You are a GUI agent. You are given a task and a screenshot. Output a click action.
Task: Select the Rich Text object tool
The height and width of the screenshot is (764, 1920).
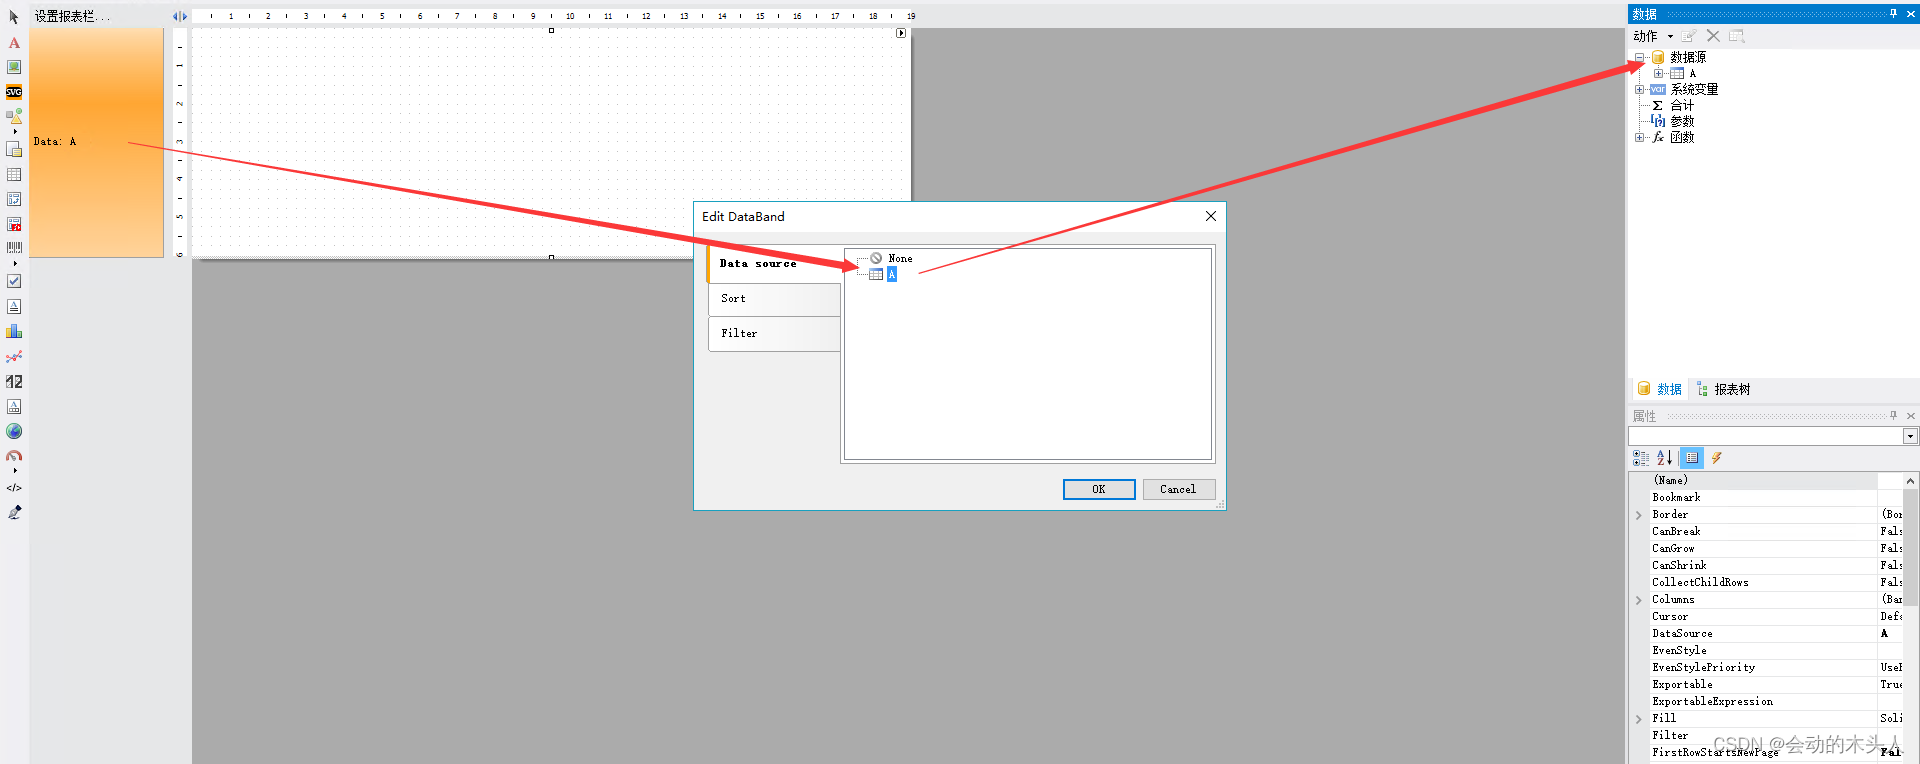click(14, 307)
